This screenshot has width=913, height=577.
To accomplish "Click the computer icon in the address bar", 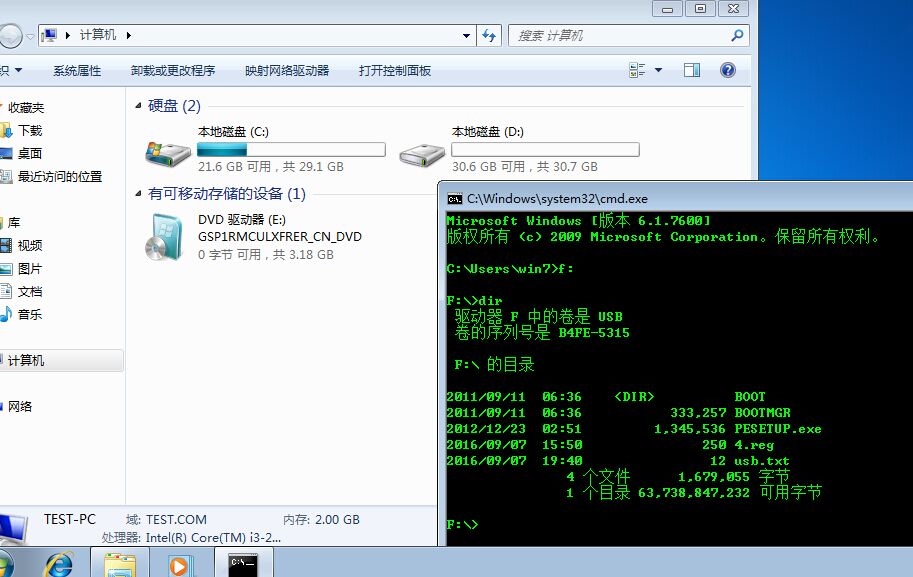I will [x=49, y=36].
